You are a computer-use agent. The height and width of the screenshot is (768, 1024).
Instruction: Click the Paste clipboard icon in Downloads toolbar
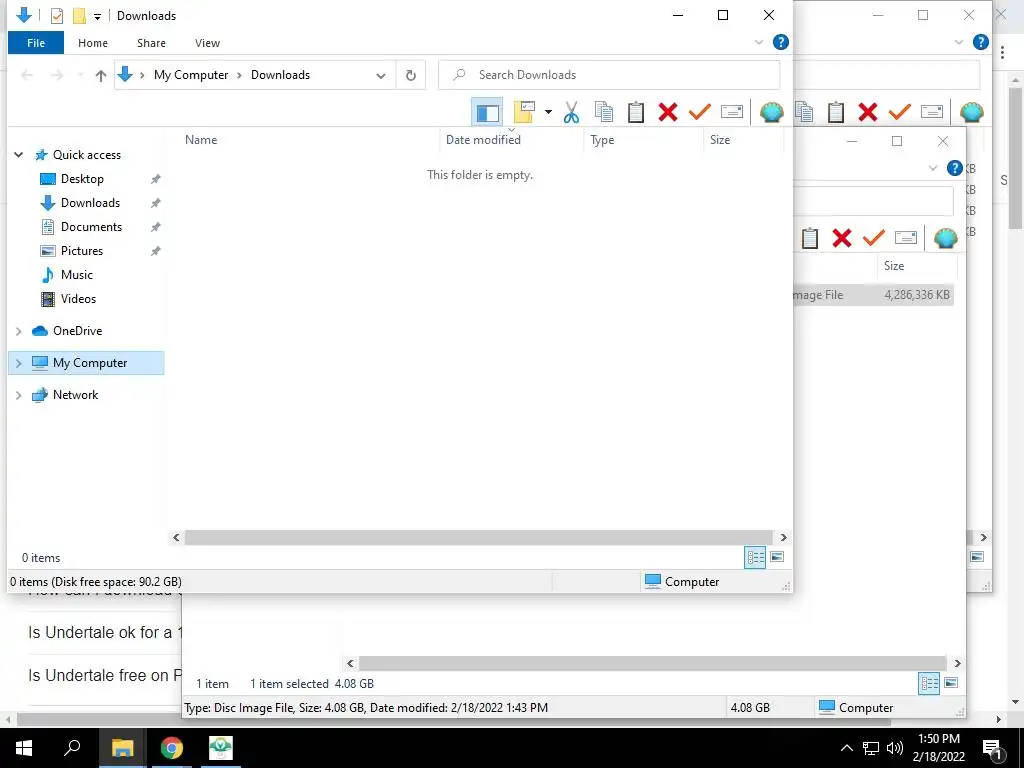(x=636, y=112)
